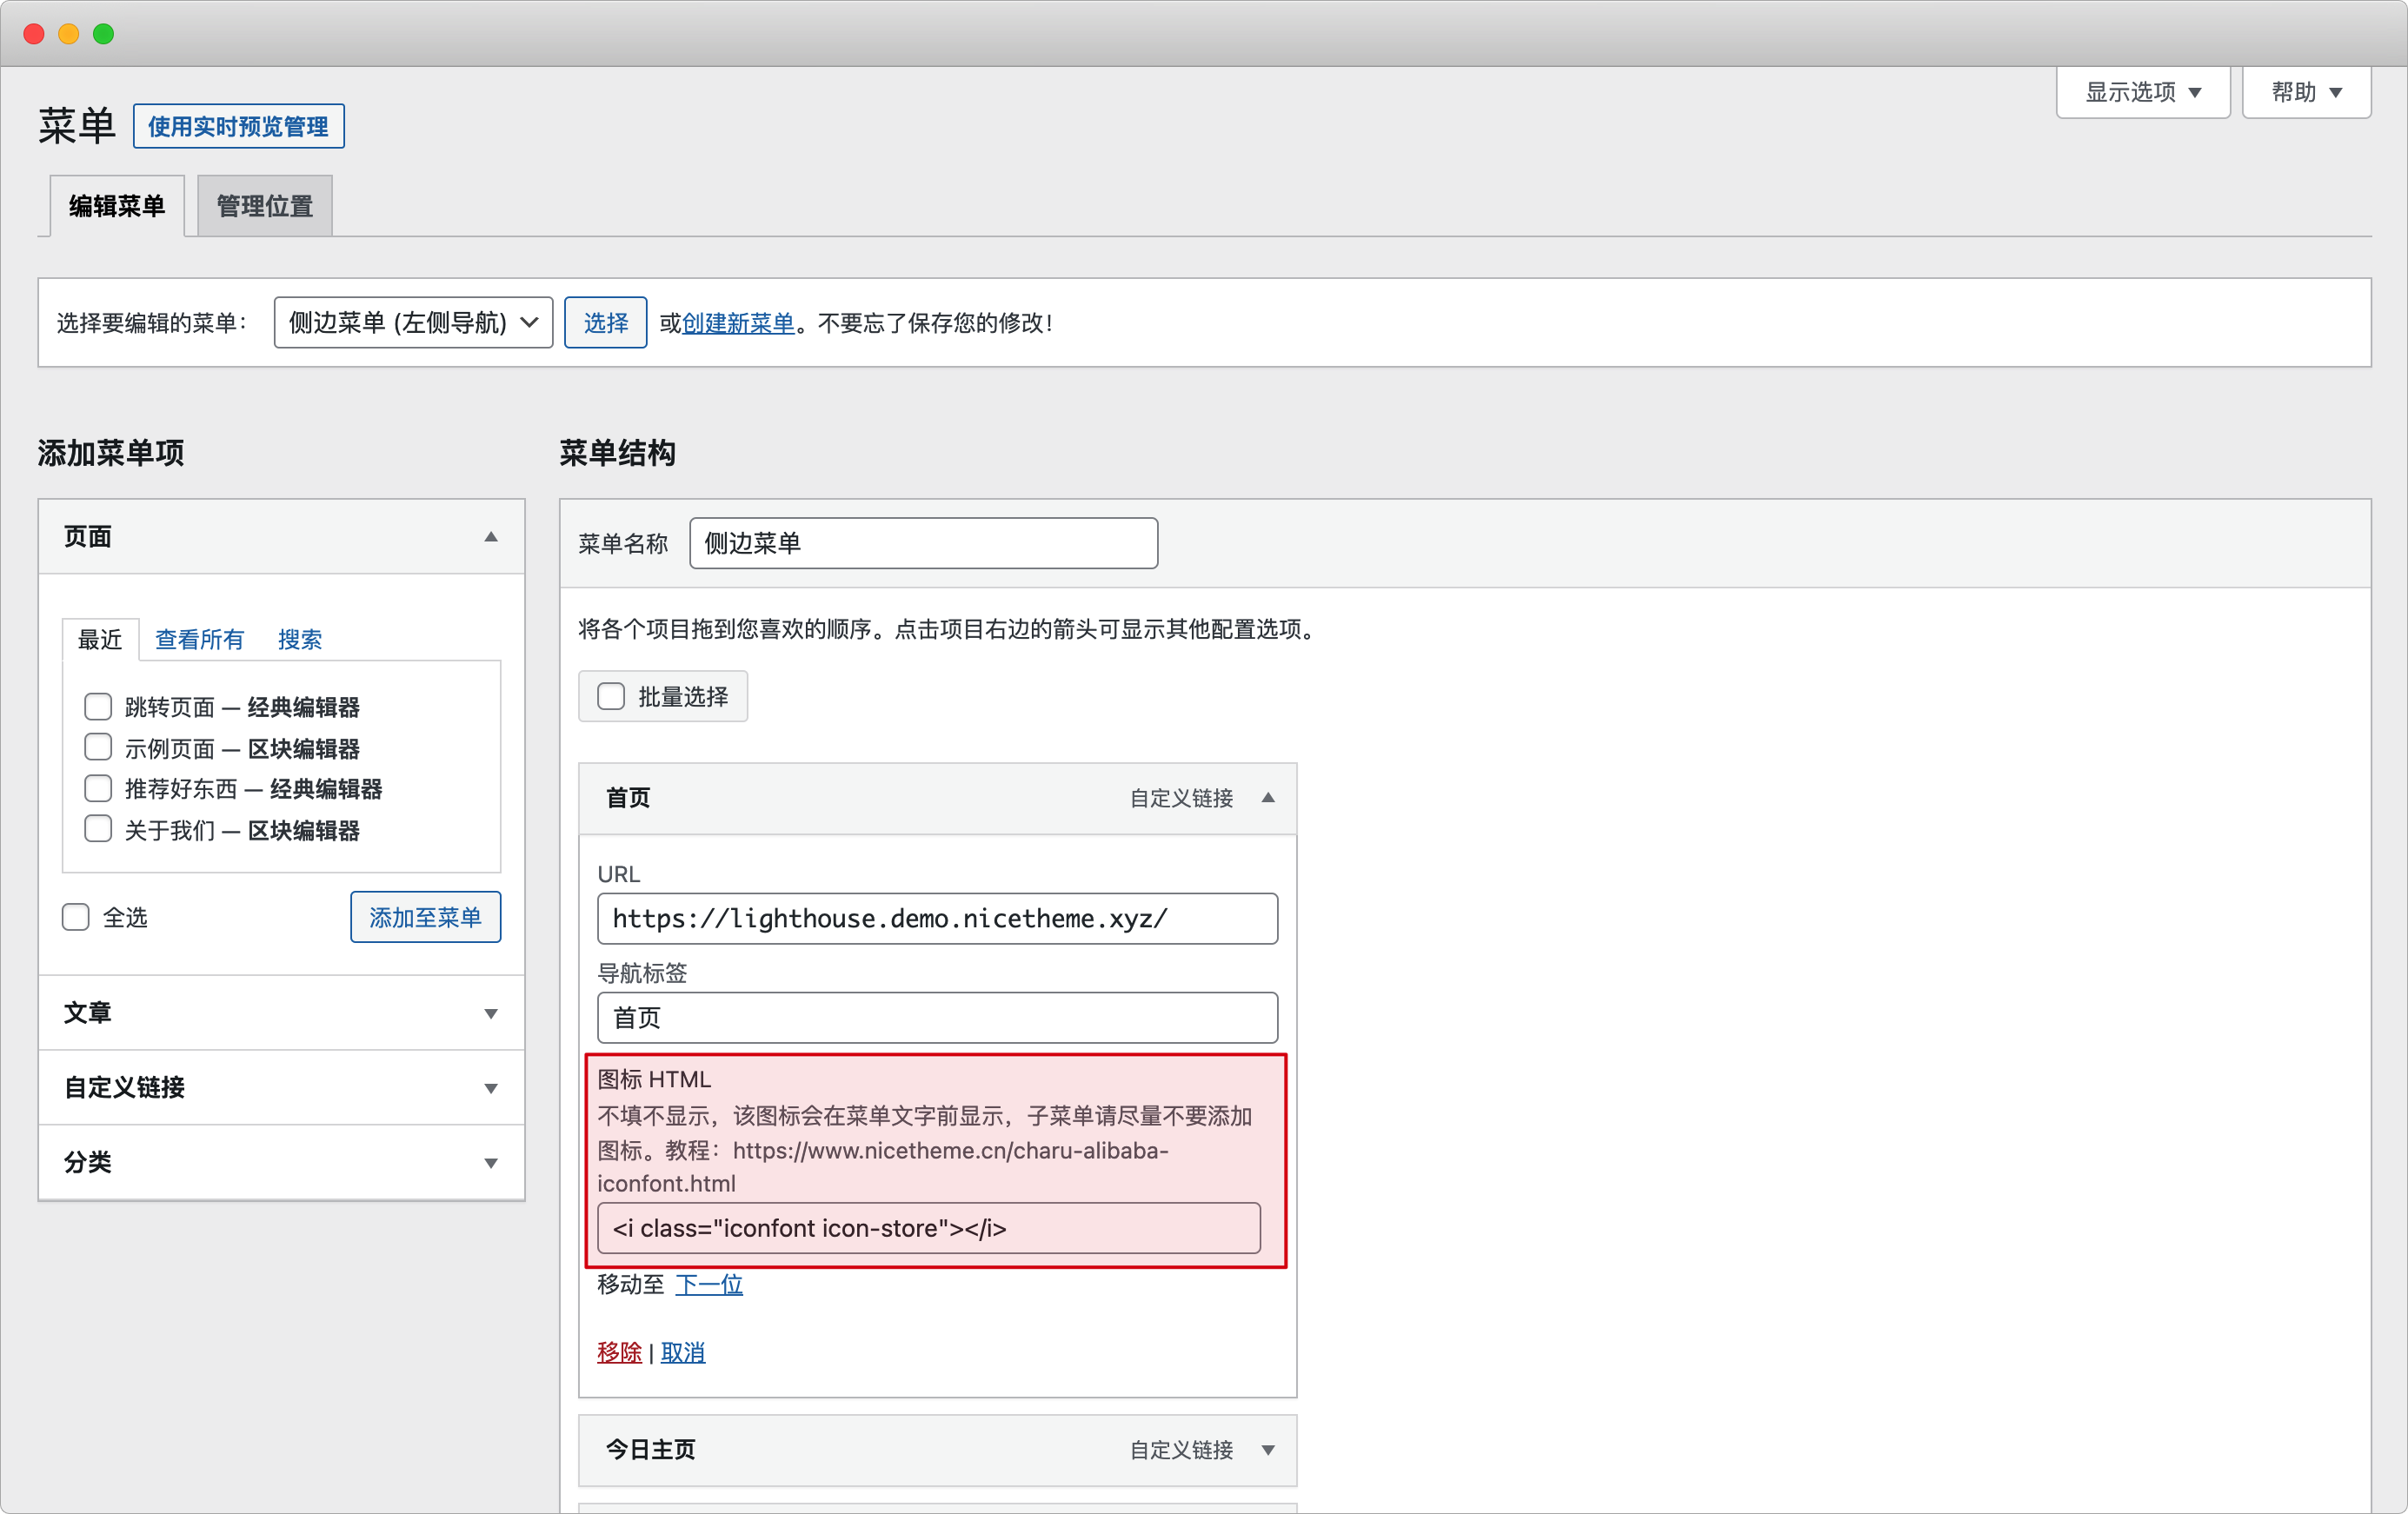Follow the 创建新菜单 link
The width and height of the screenshot is (2408, 1514).
(x=738, y=323)
